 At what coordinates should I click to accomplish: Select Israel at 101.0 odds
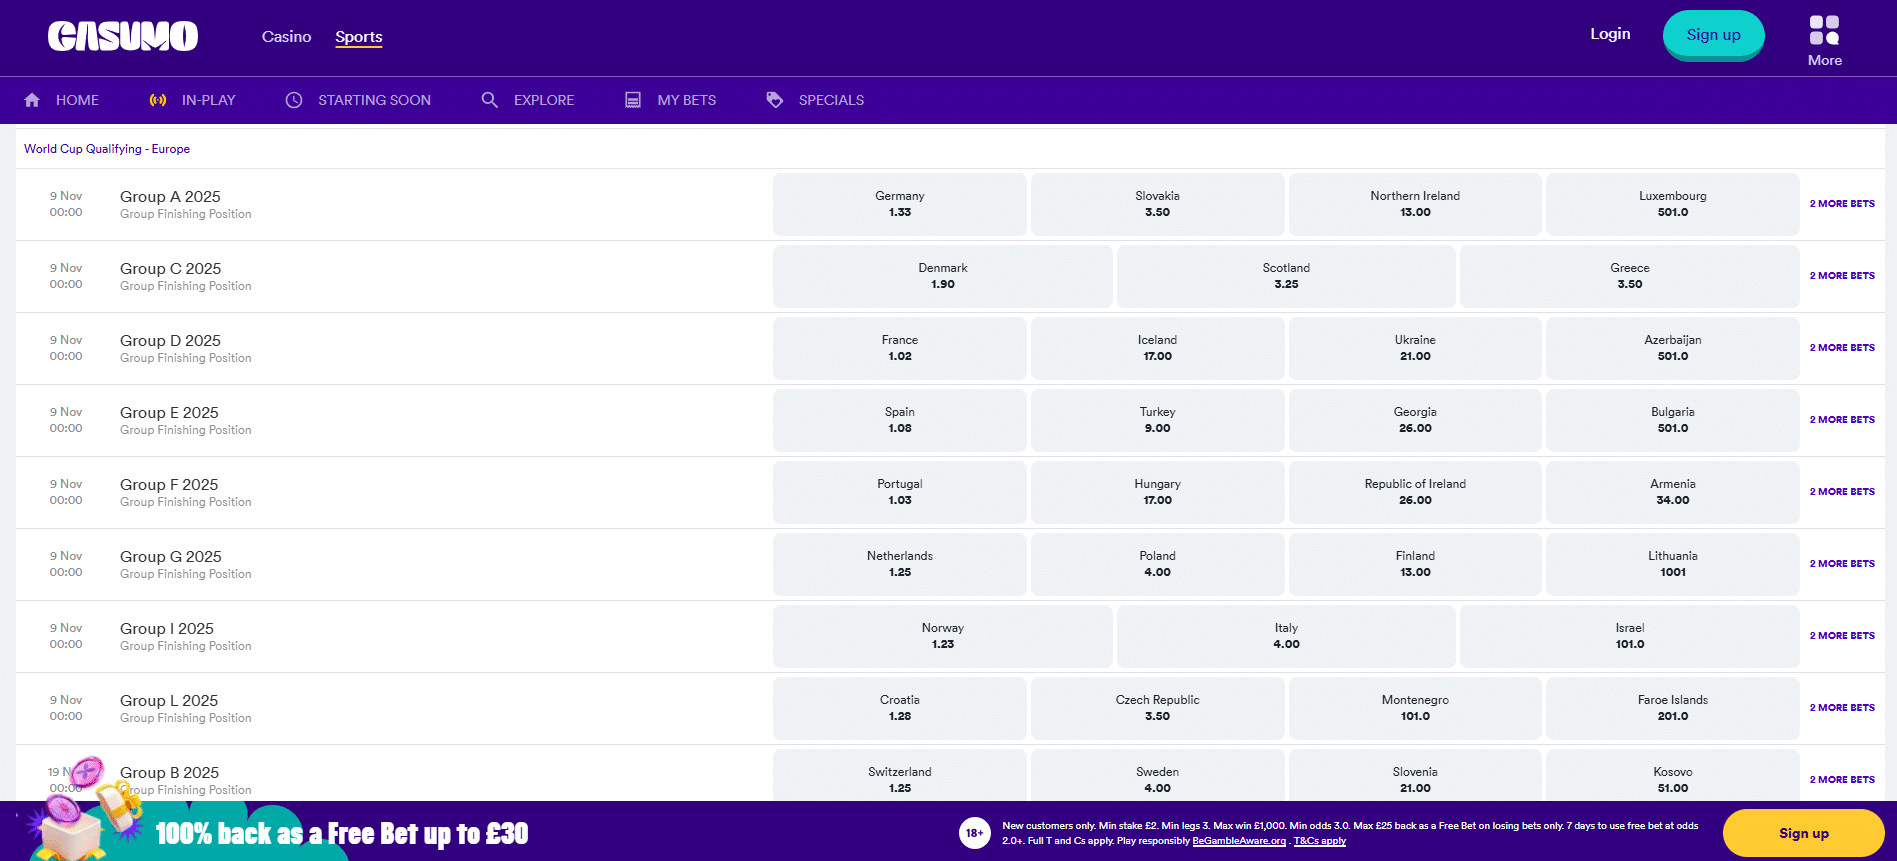1630,636
